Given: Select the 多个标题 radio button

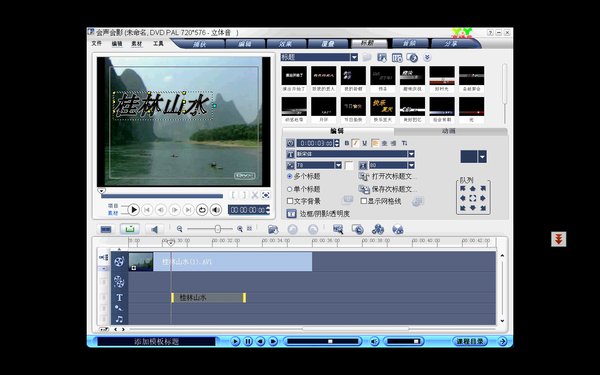Looking at the screenshot, I should coord(290,176).
